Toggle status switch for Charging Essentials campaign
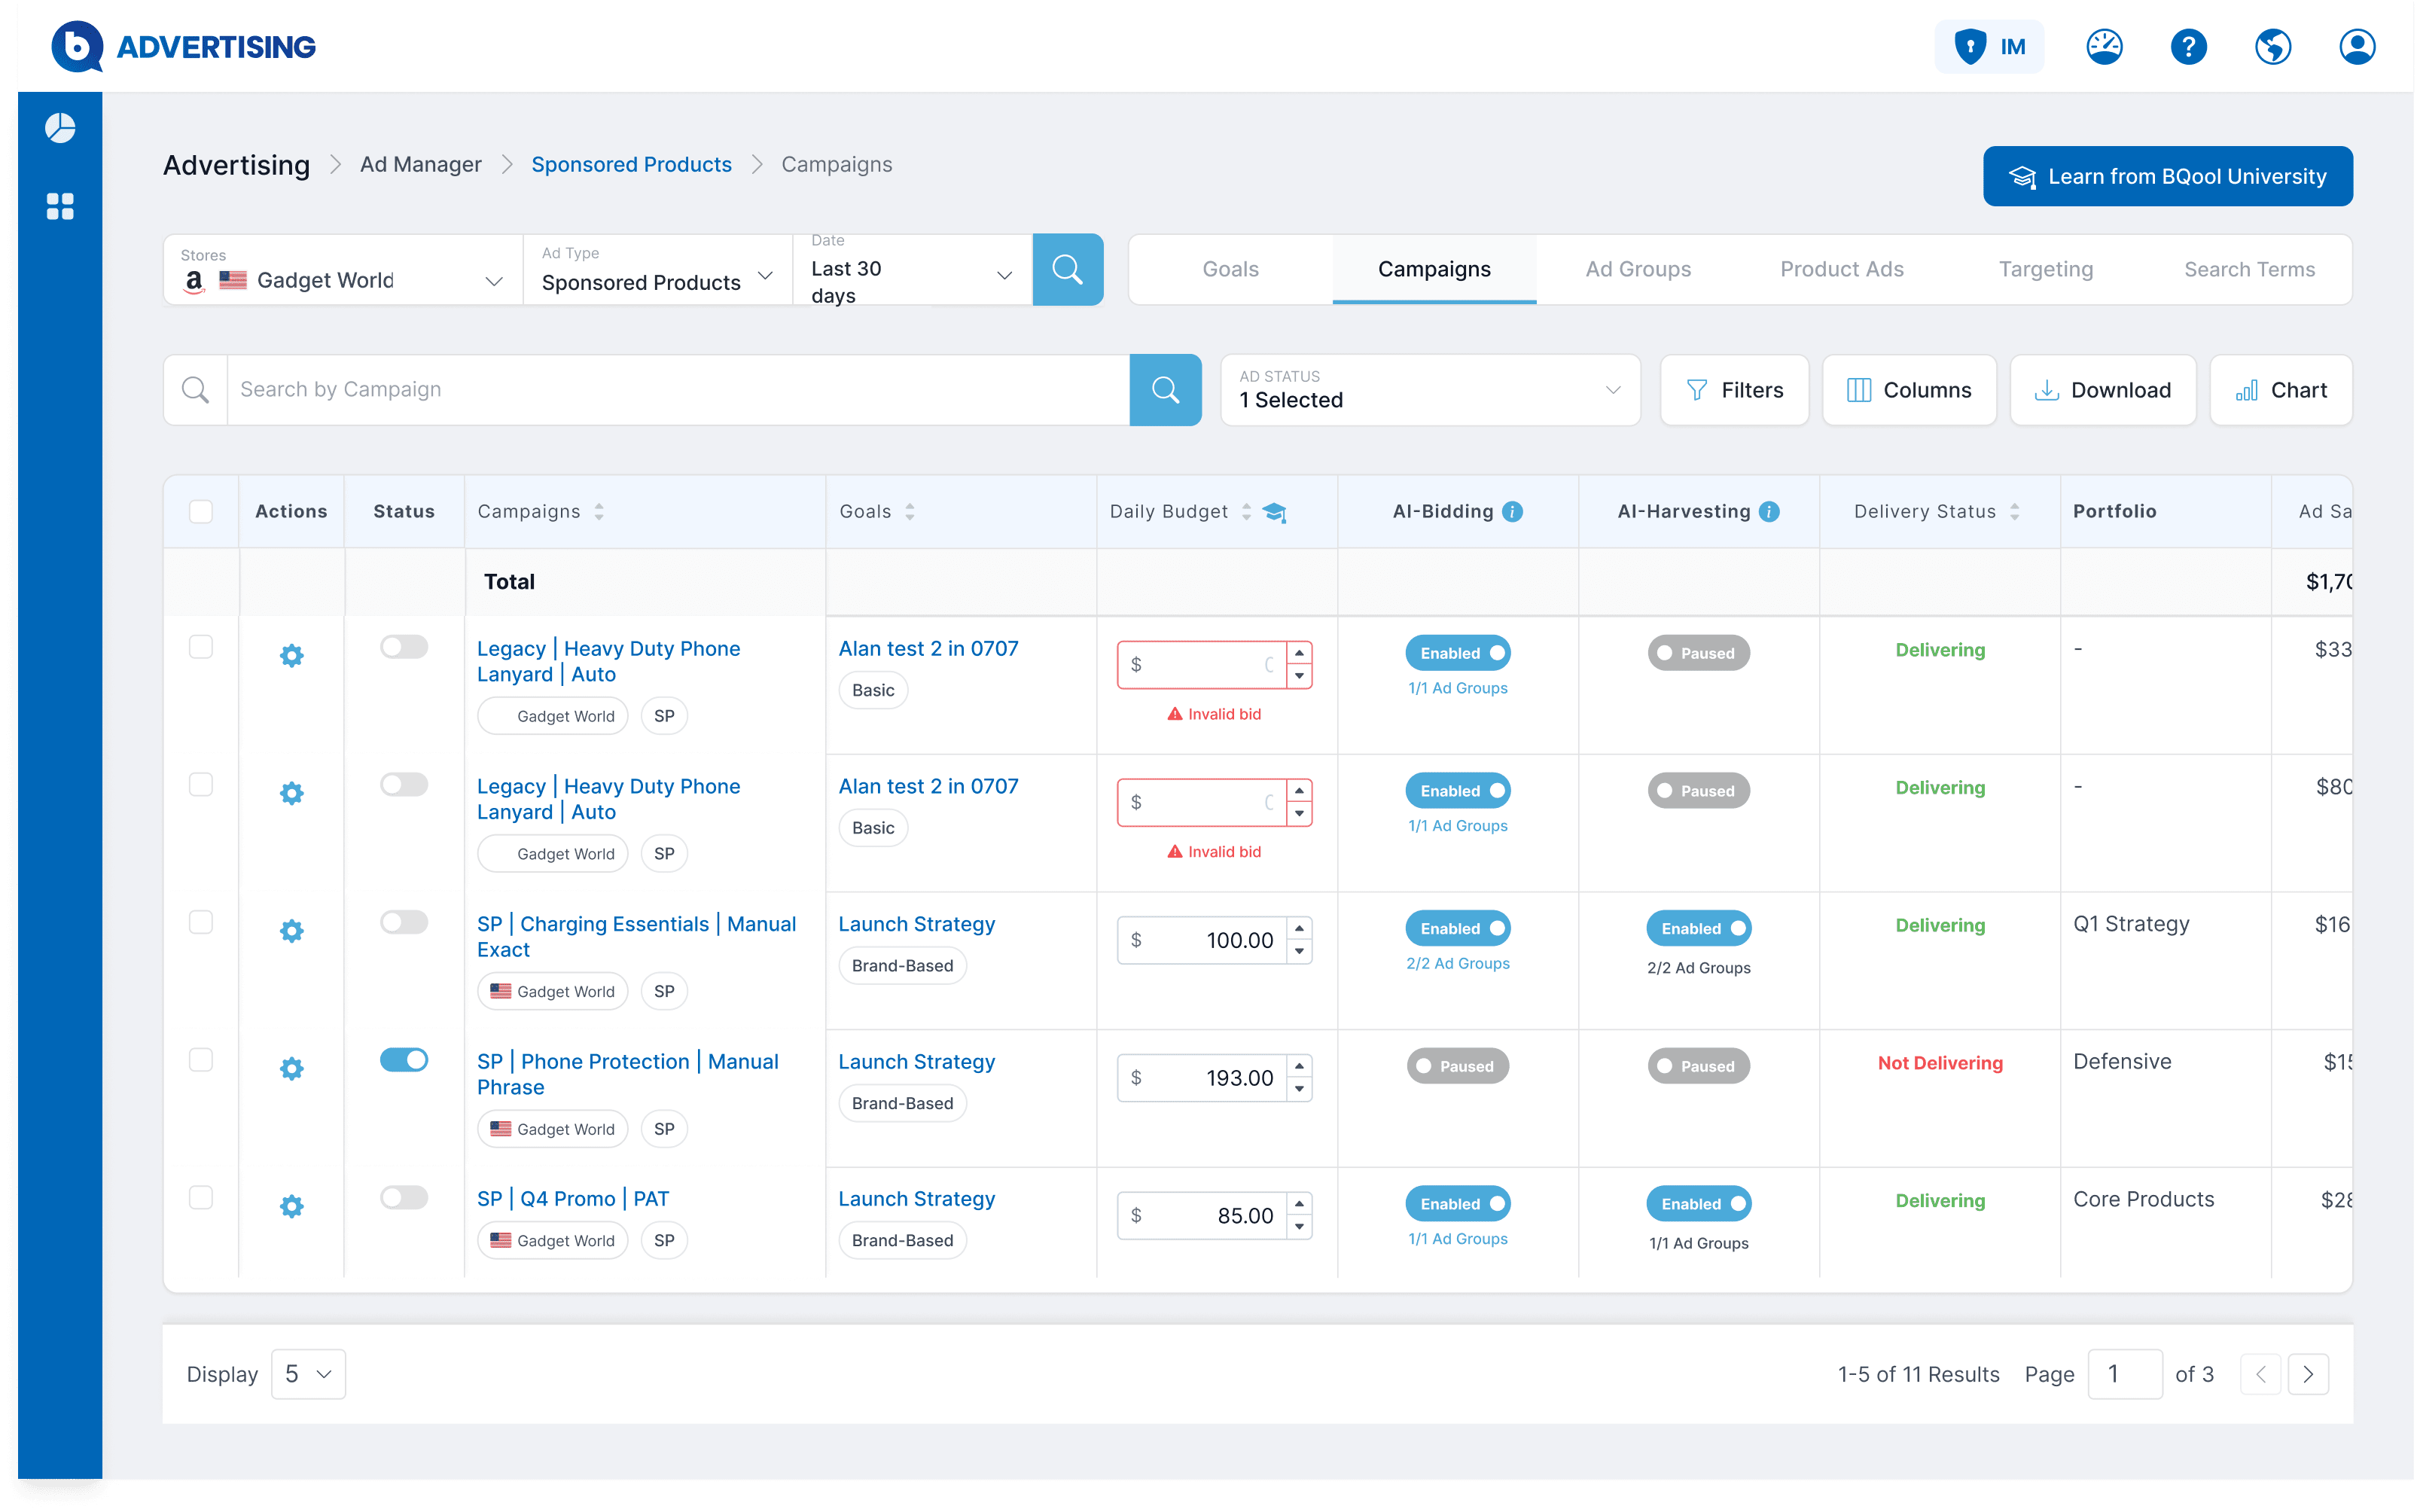Screen dimensions: 2417x1512 404,922
